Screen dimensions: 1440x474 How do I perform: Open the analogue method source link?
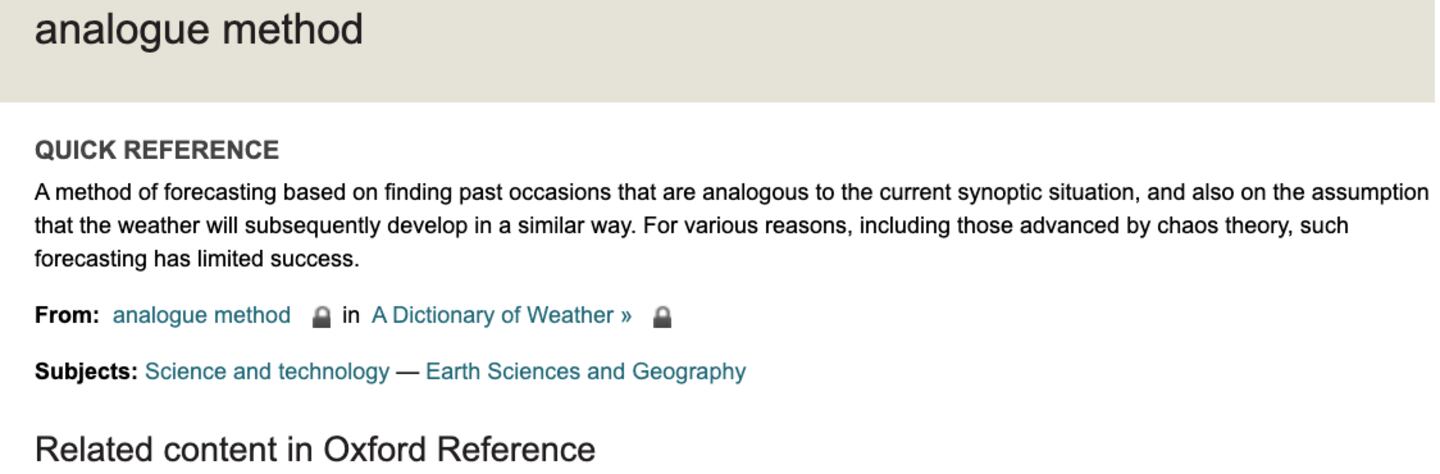tap(201, 316)
